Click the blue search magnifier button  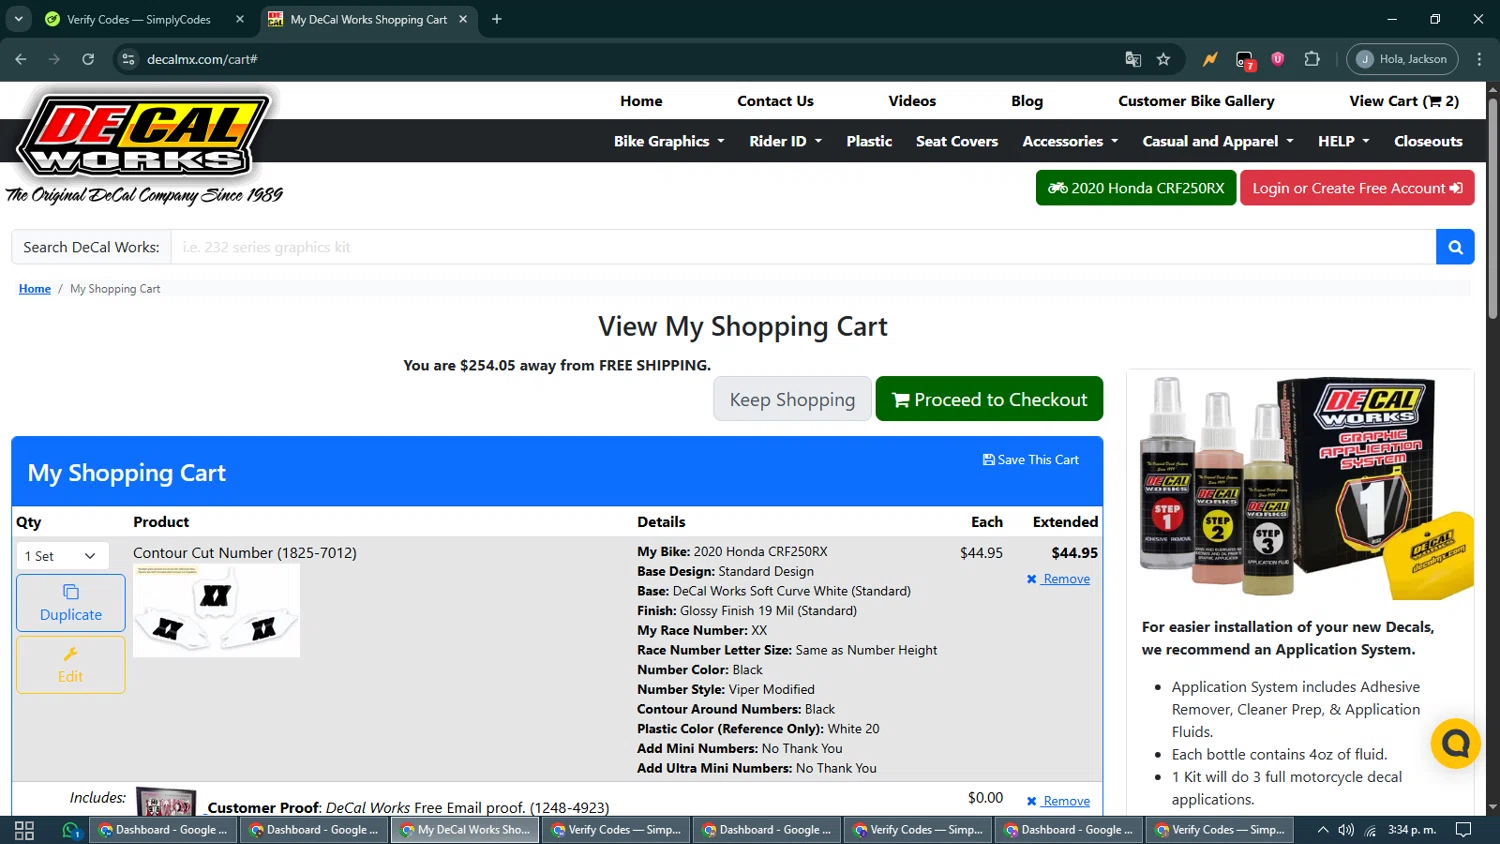(x=1455, y=247)
